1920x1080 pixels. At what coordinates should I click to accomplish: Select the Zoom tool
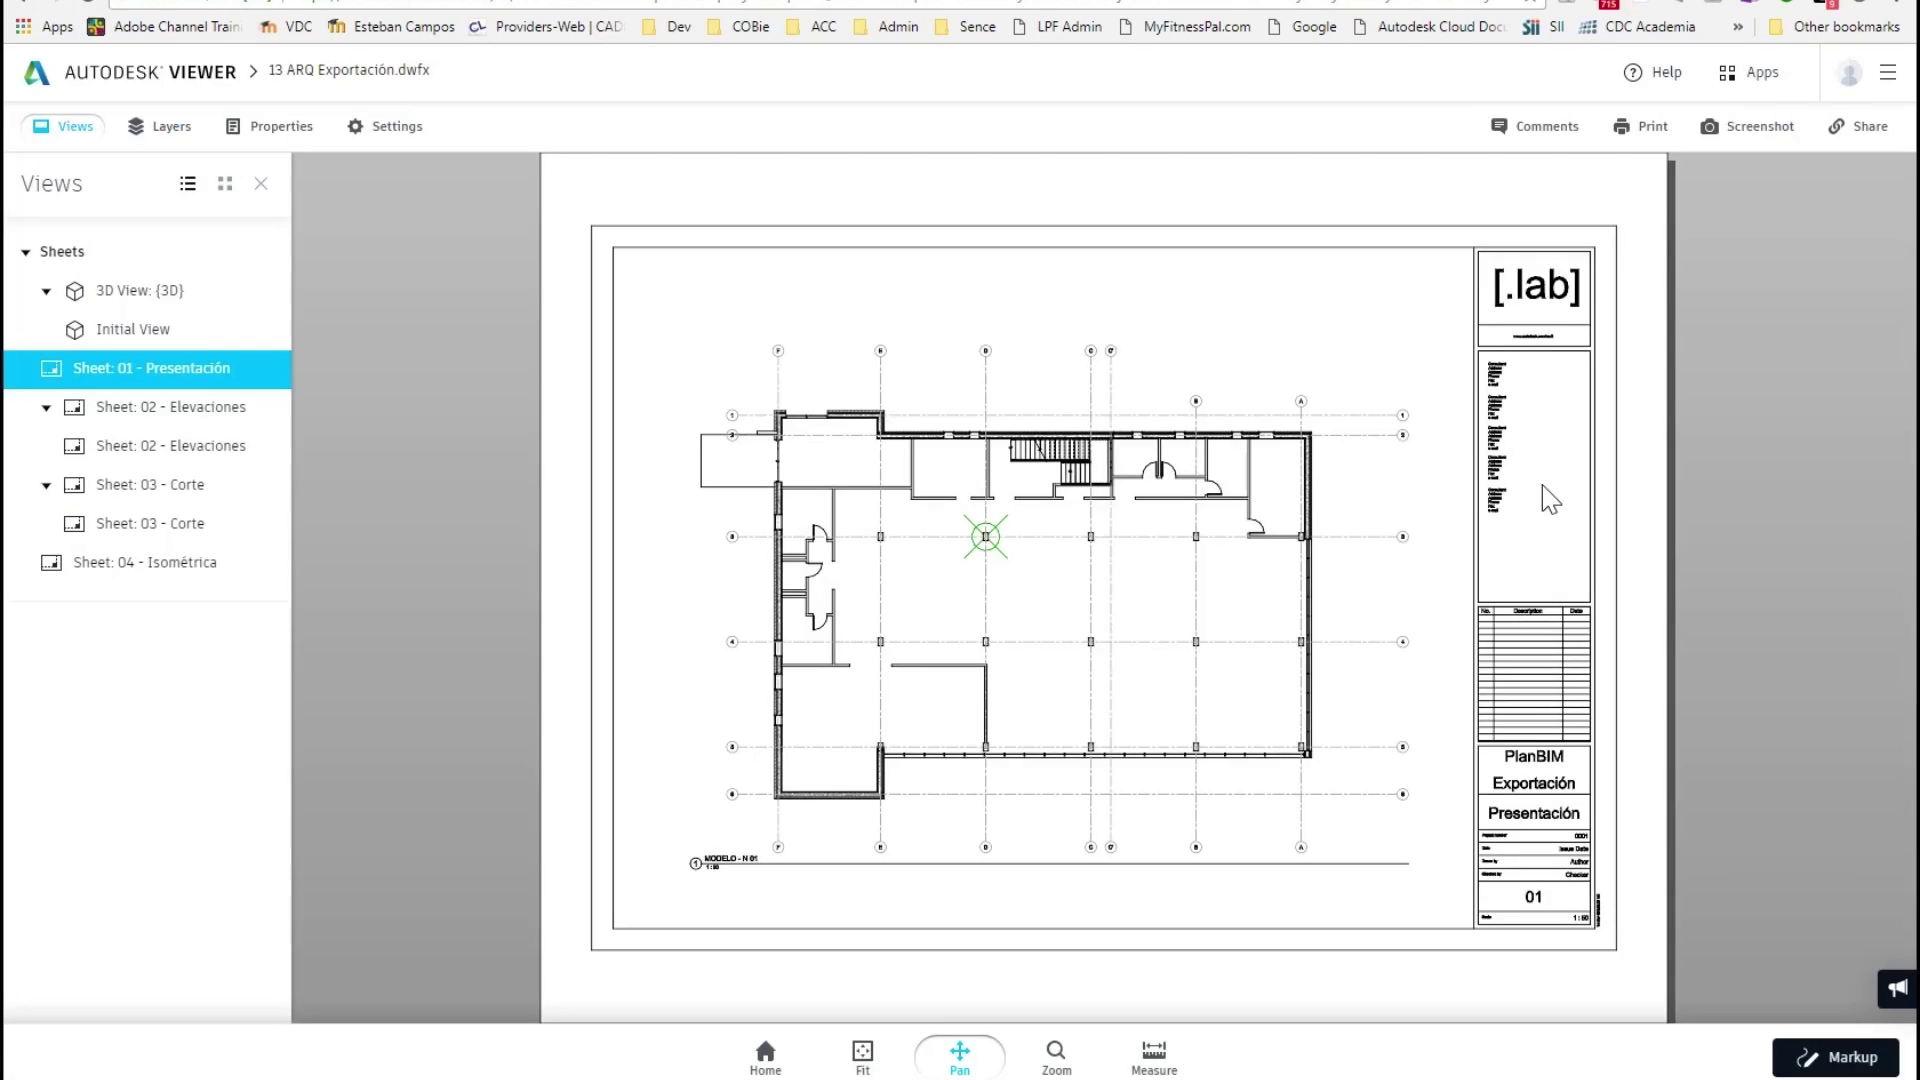coord(1056,1056)
